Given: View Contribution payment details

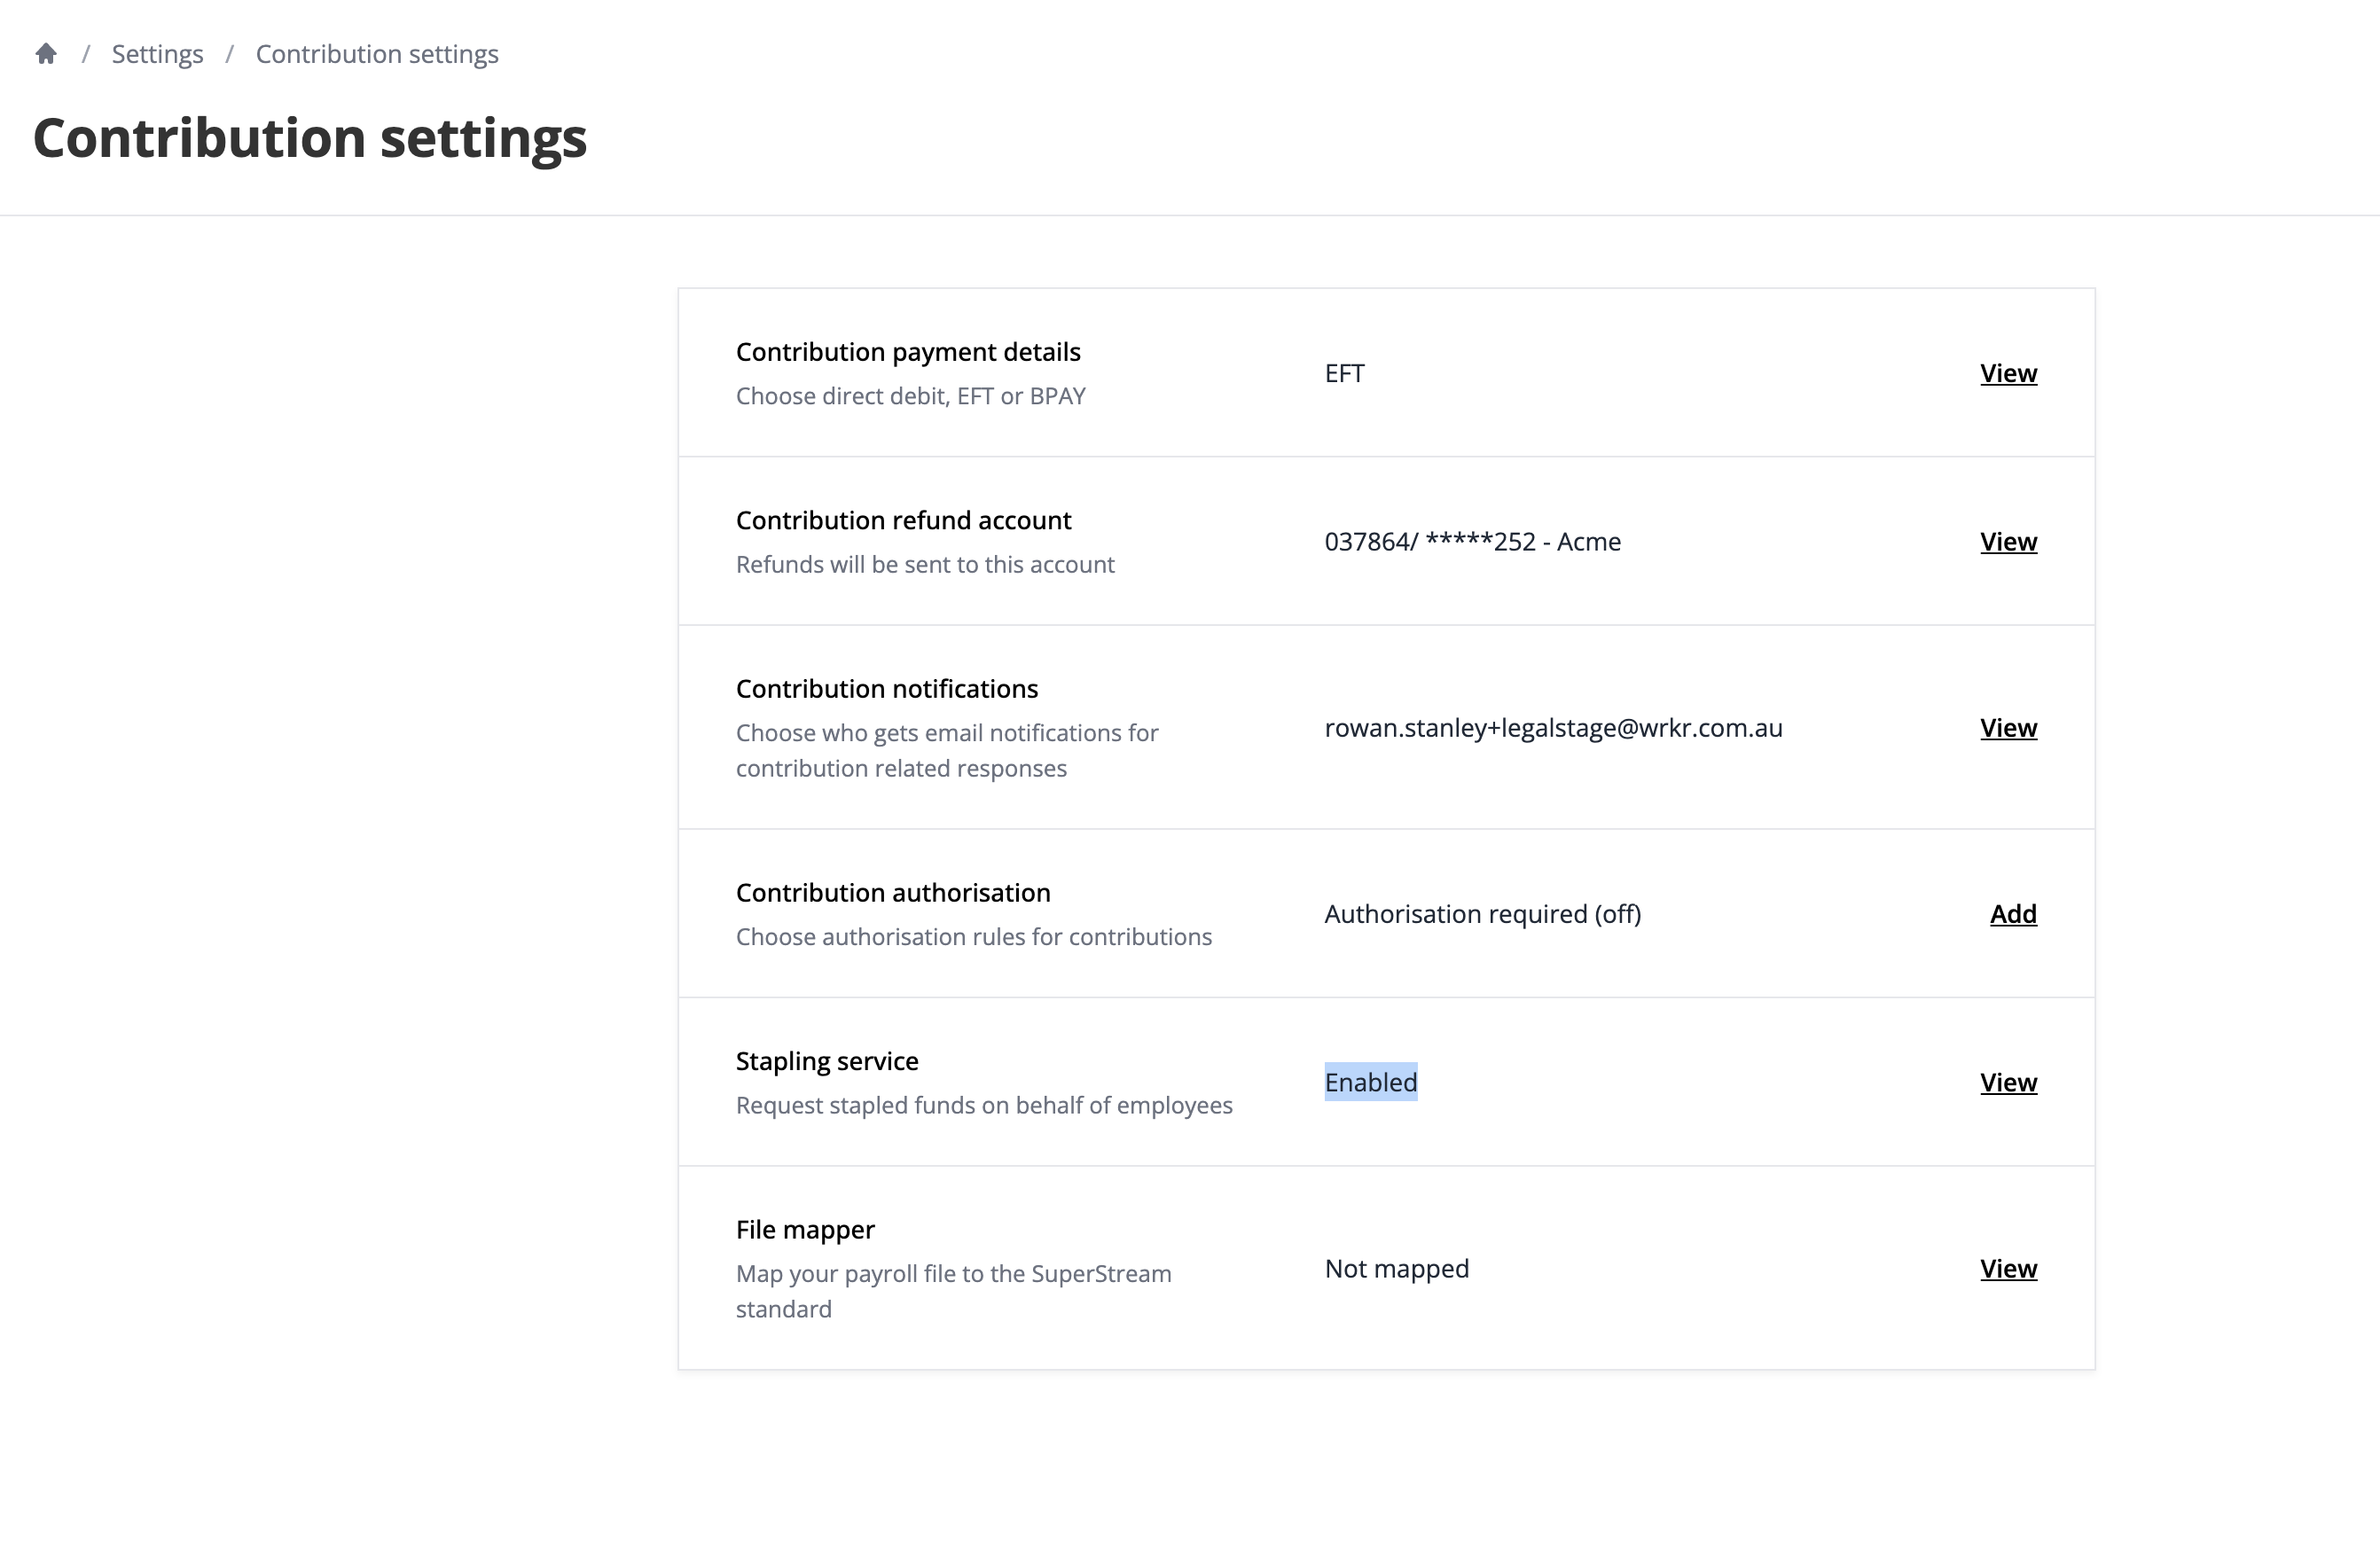Looking at the screenshot, I should click(2008, 373).
